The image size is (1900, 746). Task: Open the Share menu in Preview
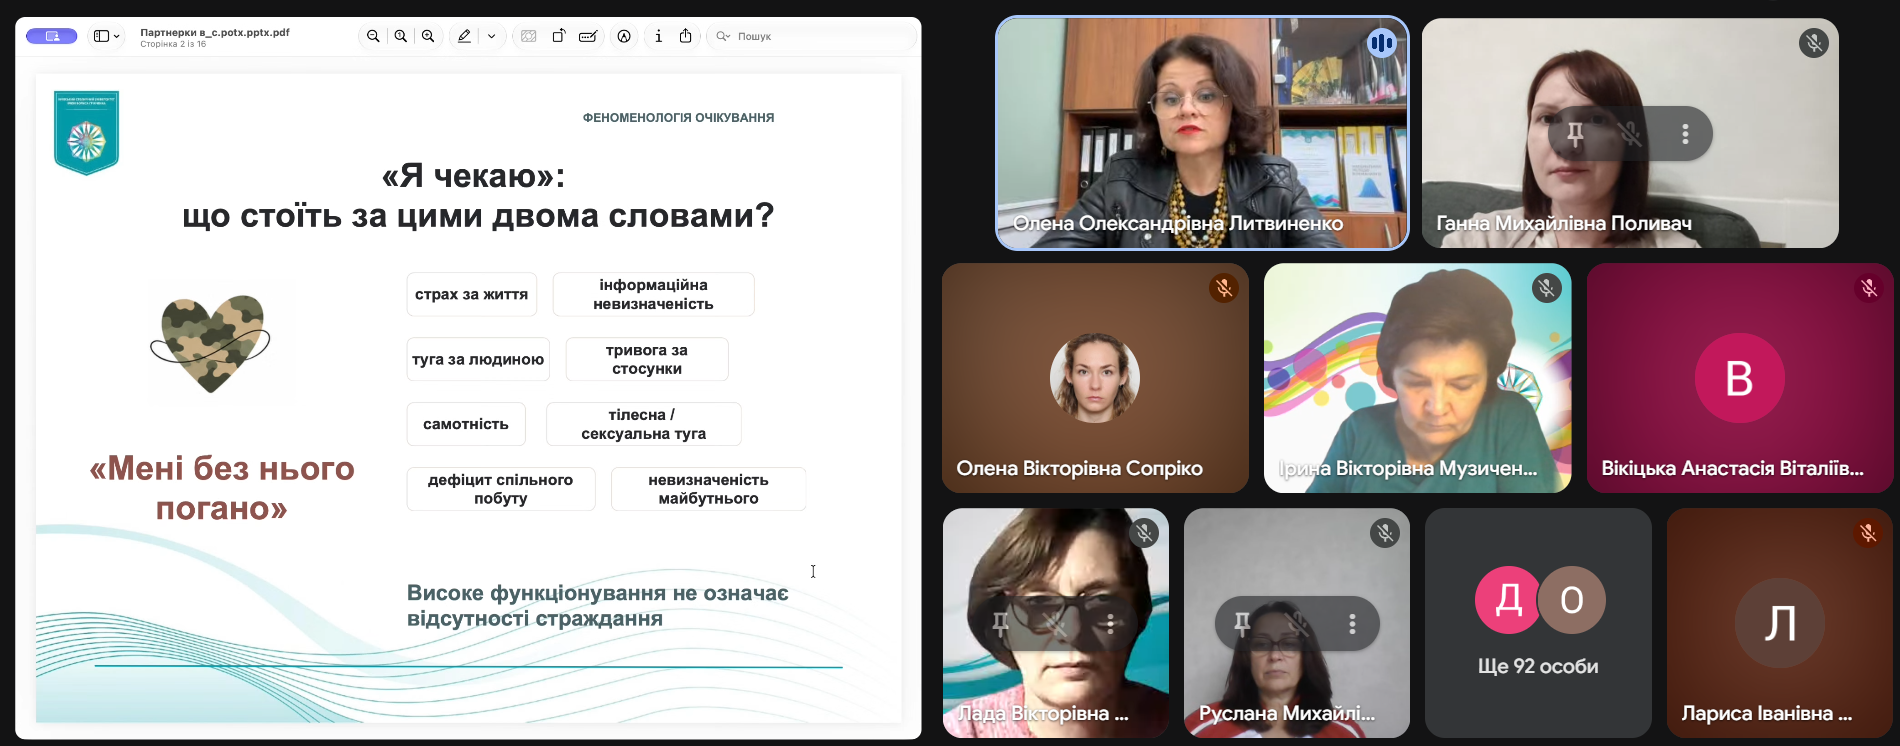point(685,36)
